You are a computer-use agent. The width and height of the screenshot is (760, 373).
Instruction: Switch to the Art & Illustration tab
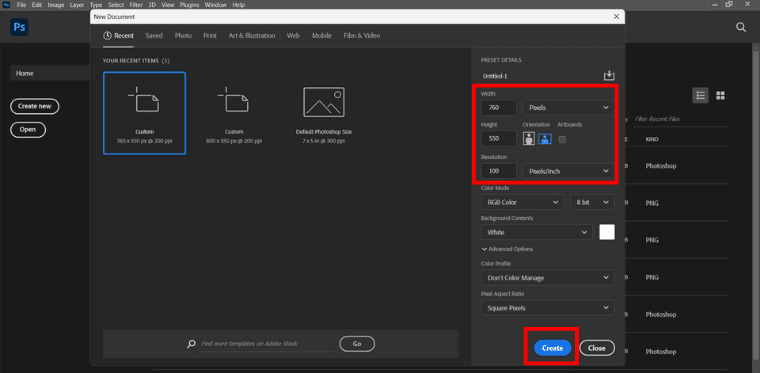252,36
